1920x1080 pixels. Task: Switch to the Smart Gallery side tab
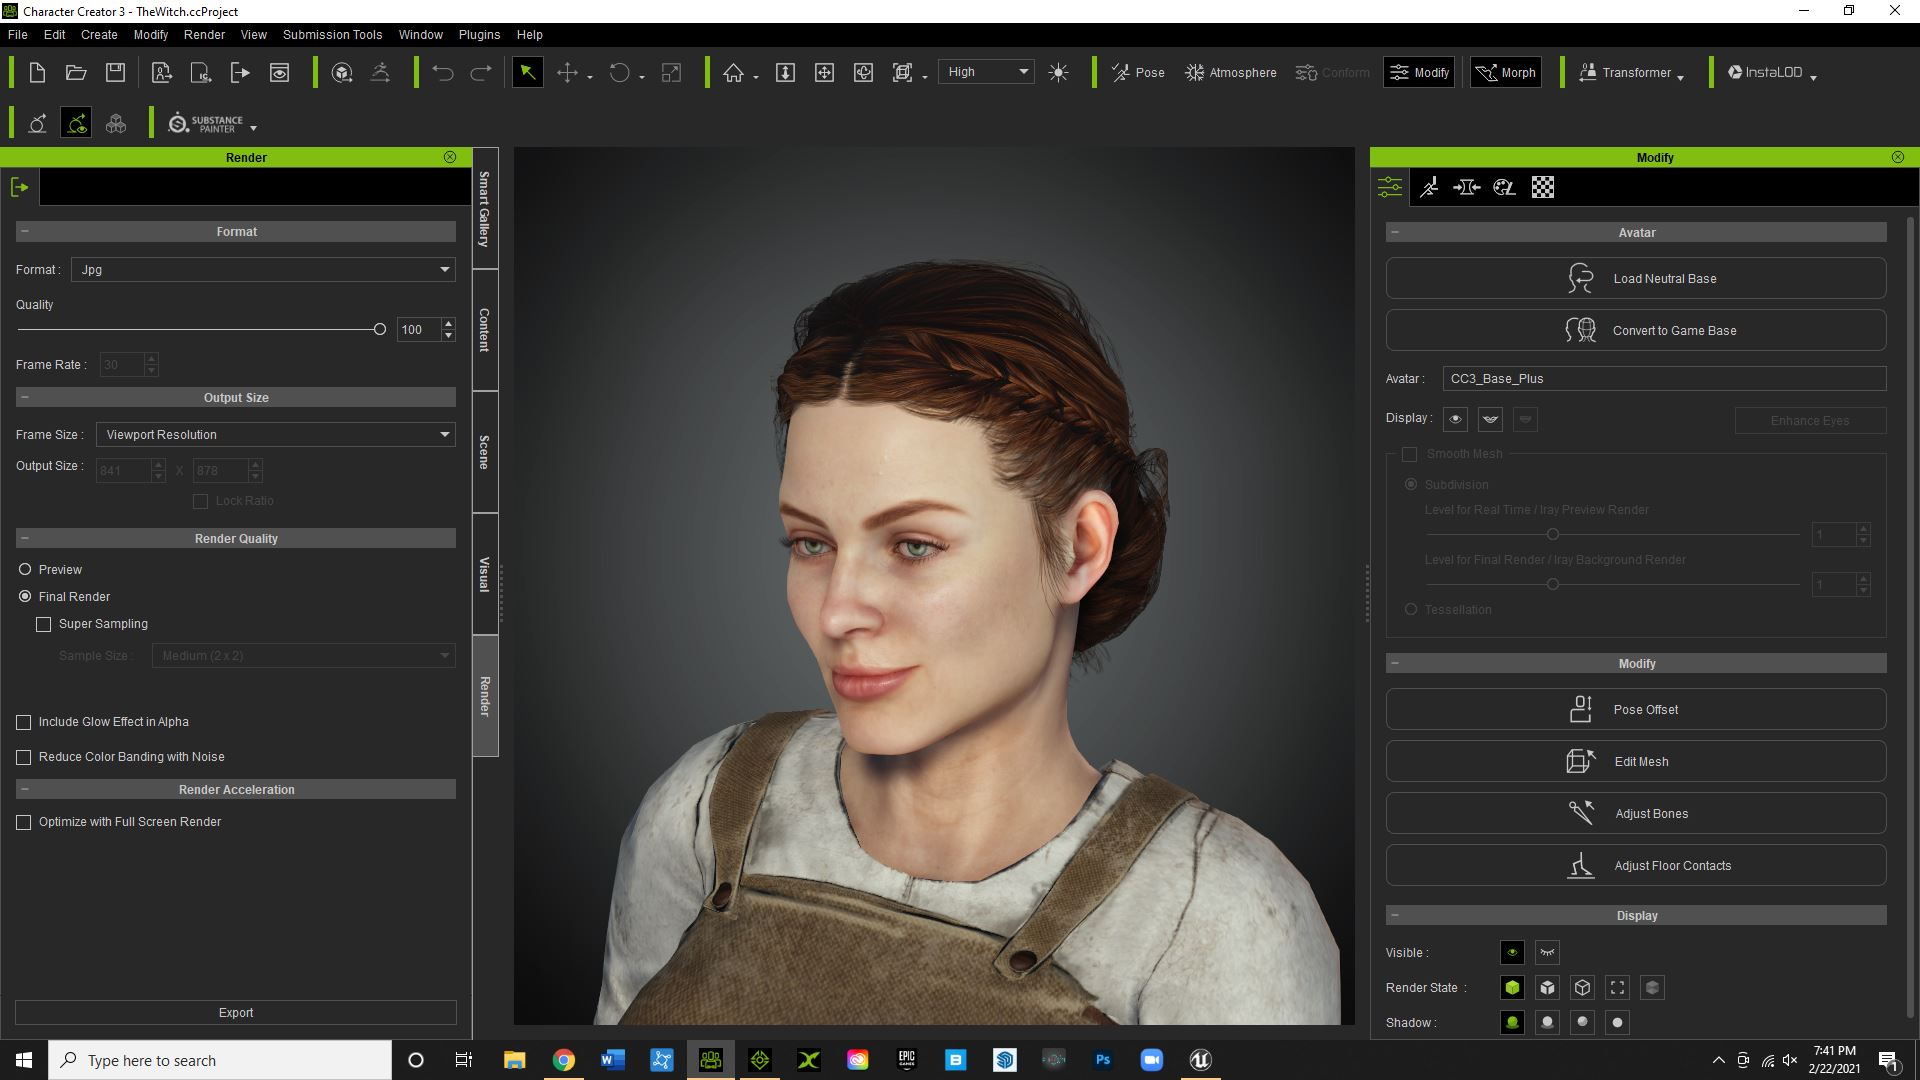point(485,208)
